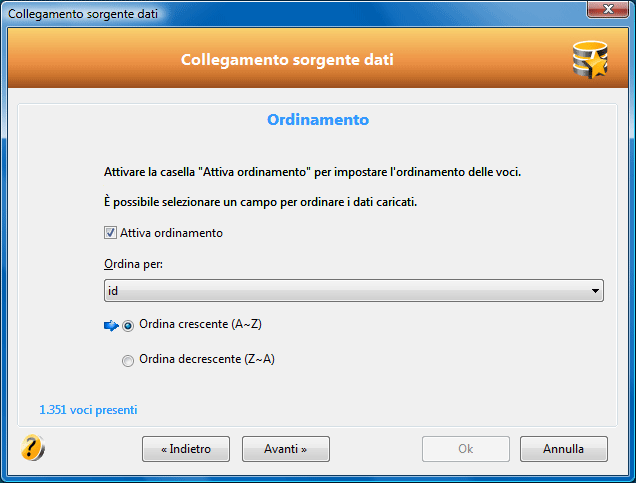This screenshot has width=636, height=483.
Task: Cancel the dialog with Annulla
Action: pyautogui.click(x=564, y=449)
